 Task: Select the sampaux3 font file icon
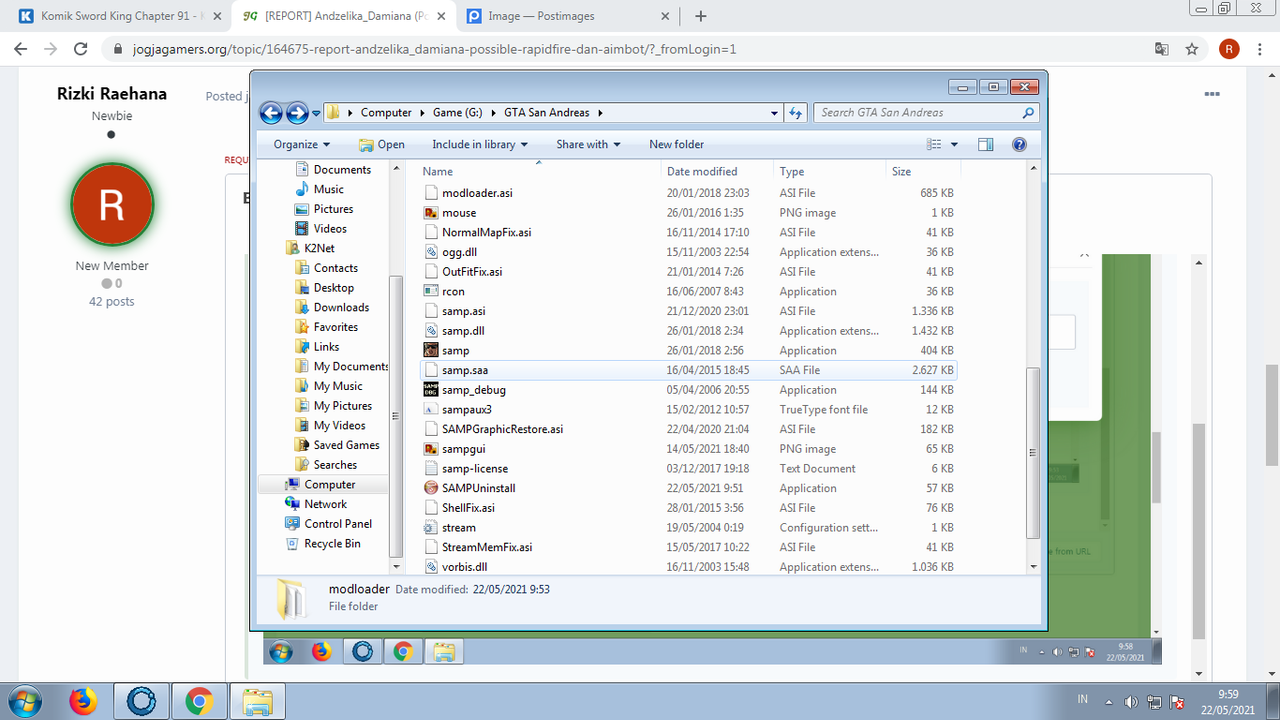(x=431, y=409)
